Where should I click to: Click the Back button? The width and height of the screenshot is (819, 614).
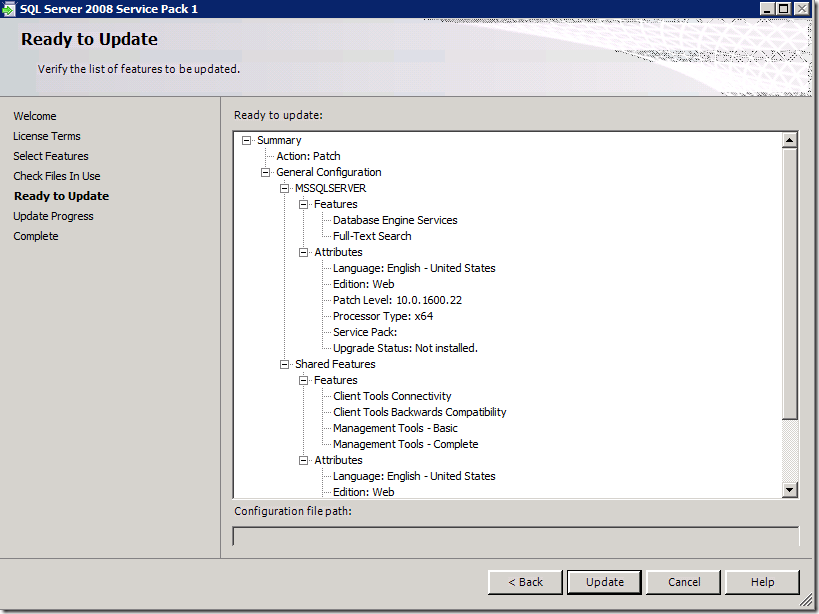click(525, 582)
